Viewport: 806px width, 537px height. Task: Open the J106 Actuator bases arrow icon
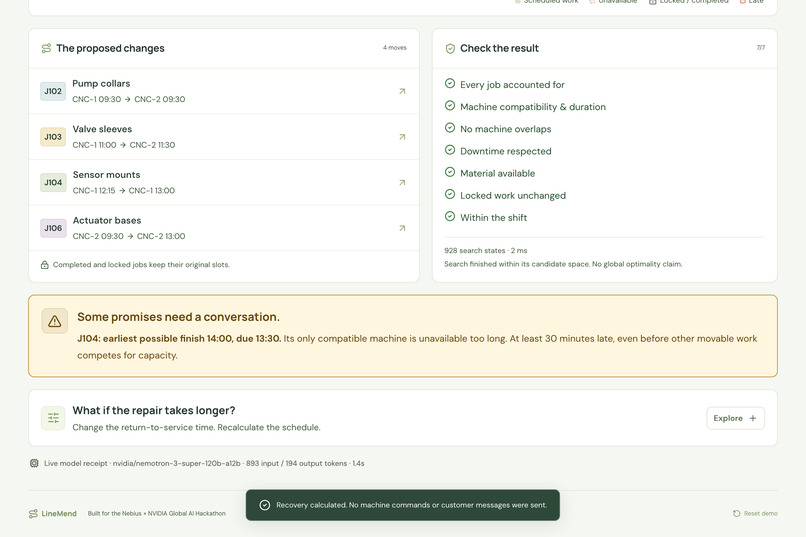click(402, 228)
